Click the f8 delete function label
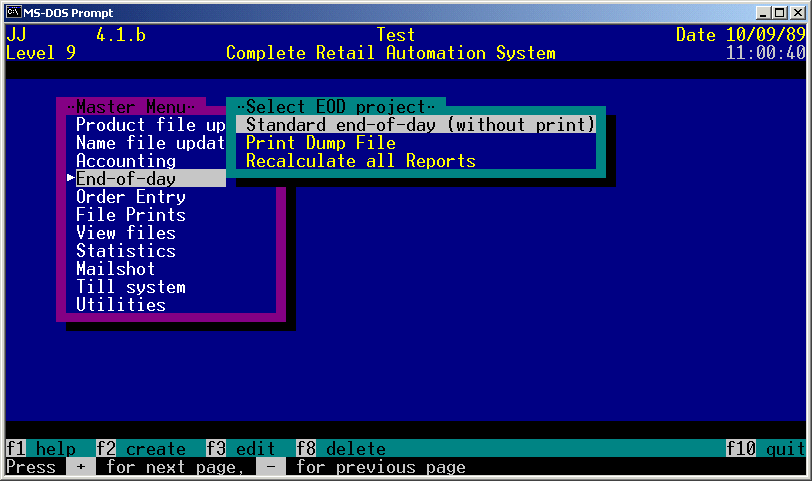 [341, 449]
